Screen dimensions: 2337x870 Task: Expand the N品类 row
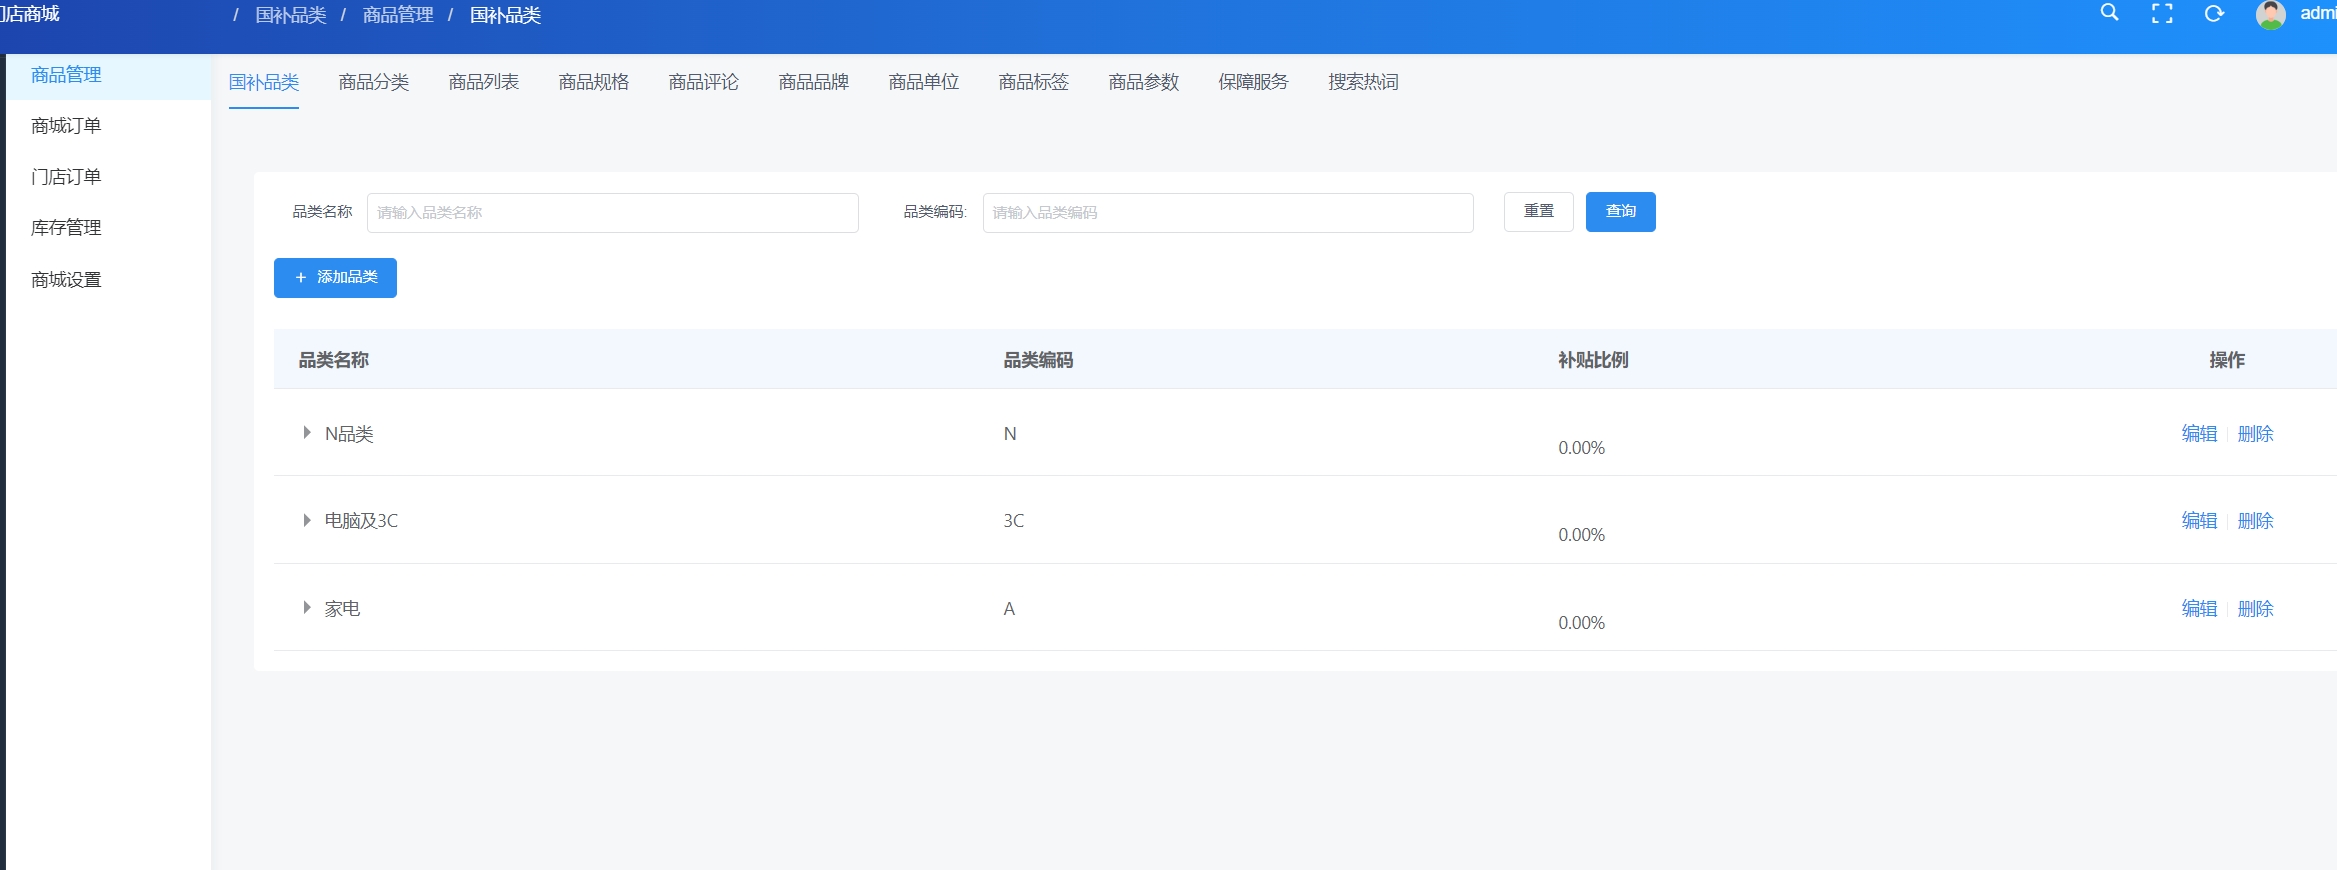(307, 433)
